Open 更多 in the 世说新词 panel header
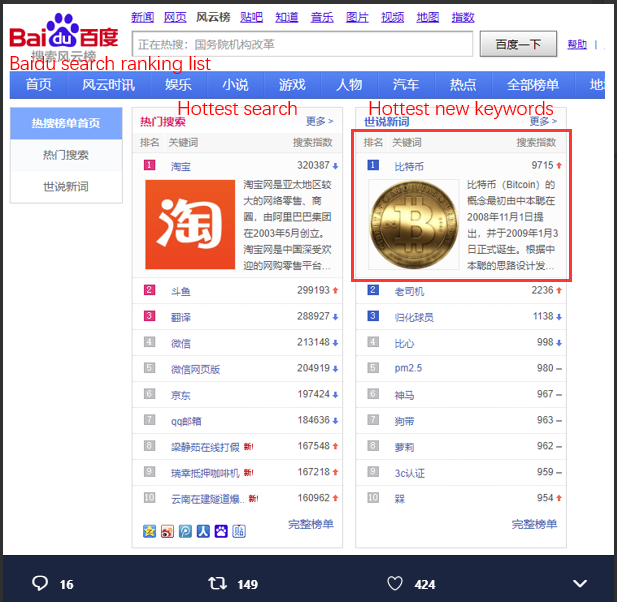 pyautogui.click(x=543, y=121)
